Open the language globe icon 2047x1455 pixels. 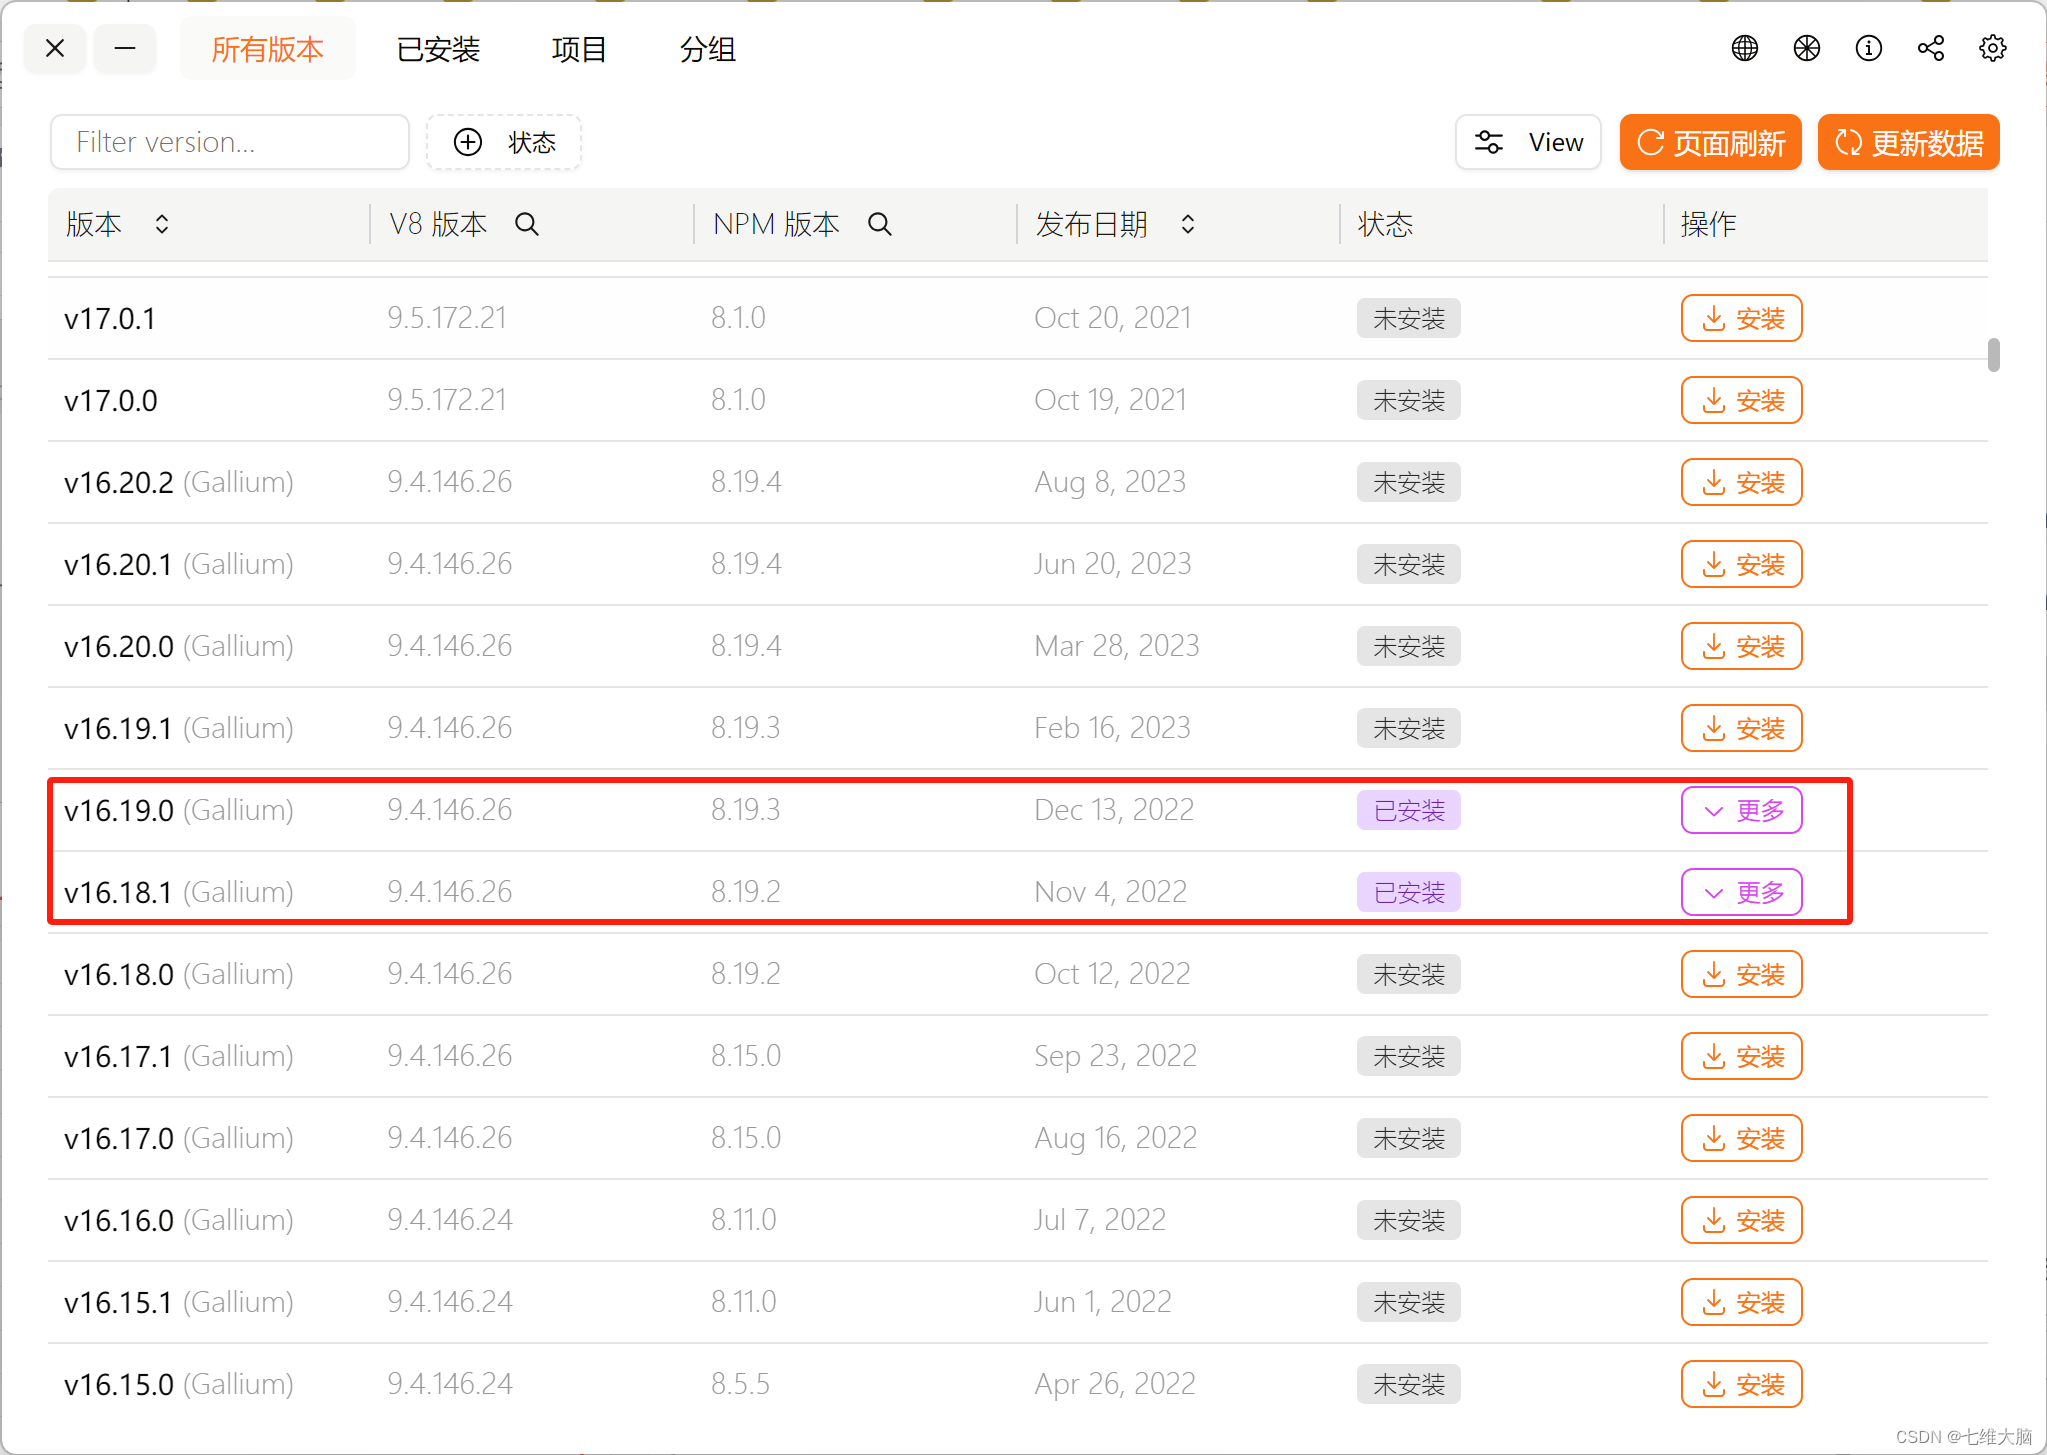[x=1744, y=48]
